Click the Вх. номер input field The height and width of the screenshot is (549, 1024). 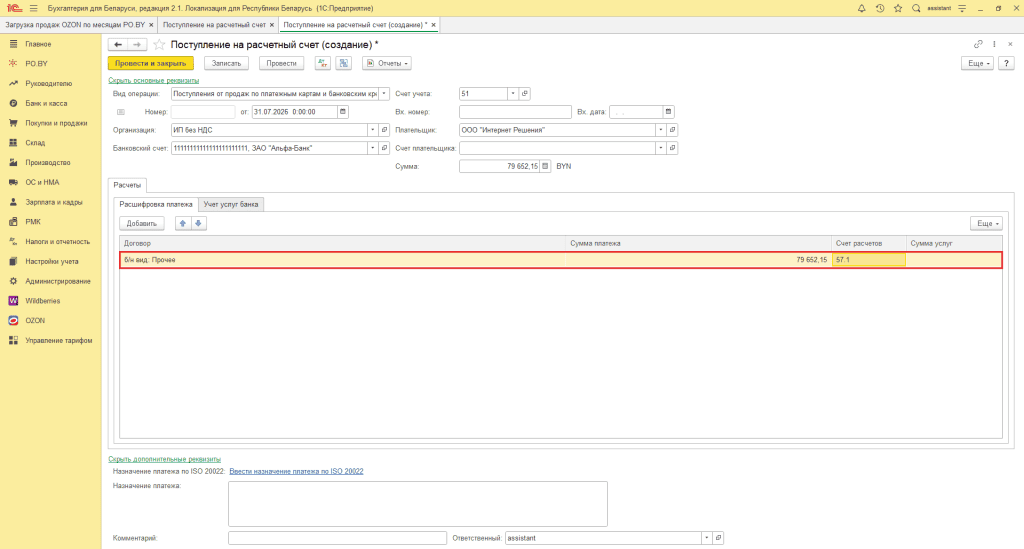point(515,112)
